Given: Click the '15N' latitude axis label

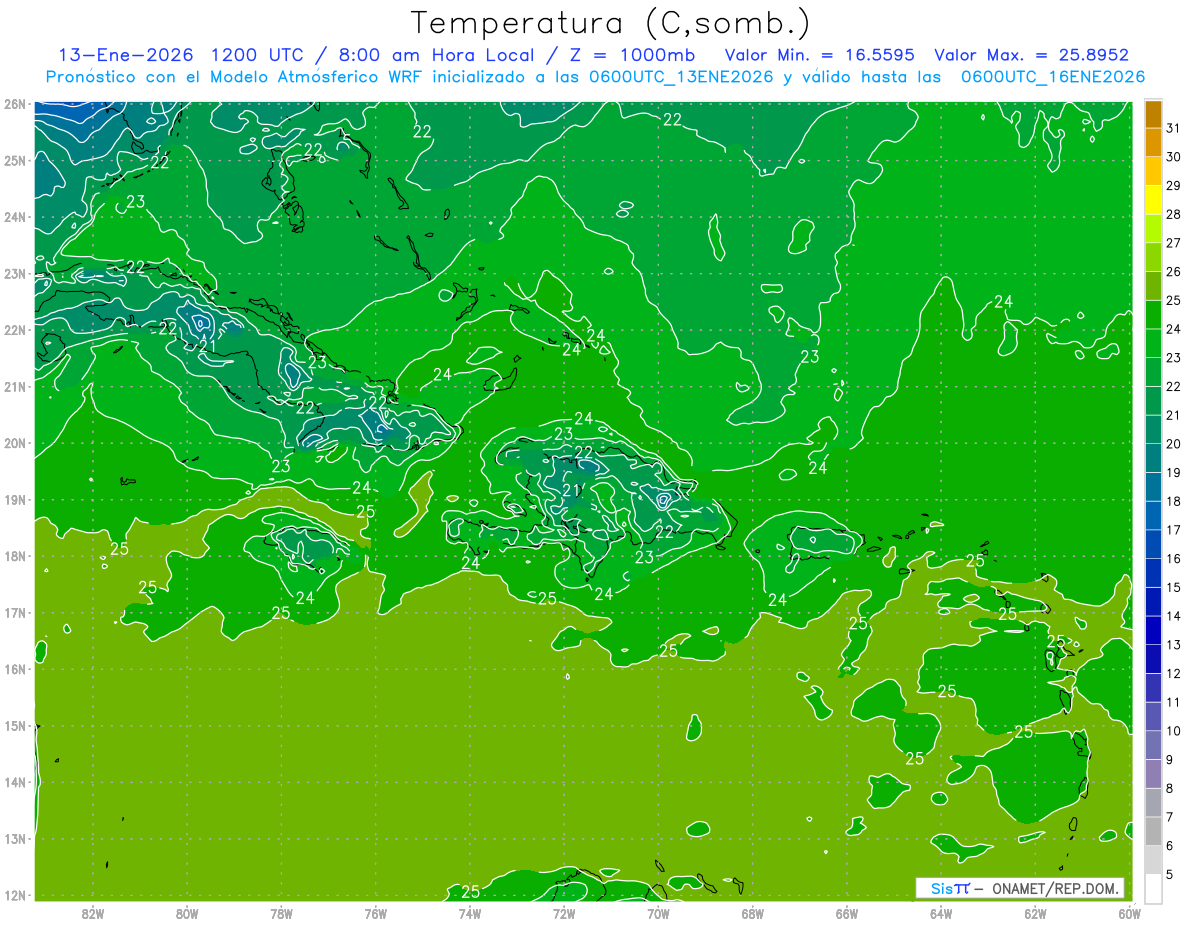Looking at the screenshot, I should tap(15, 726).
